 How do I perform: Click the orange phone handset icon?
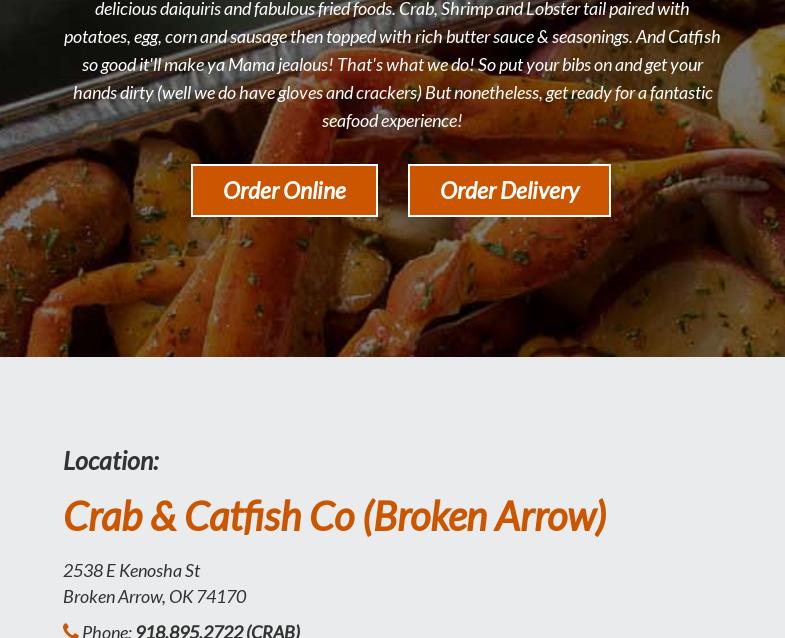(71, 631)
